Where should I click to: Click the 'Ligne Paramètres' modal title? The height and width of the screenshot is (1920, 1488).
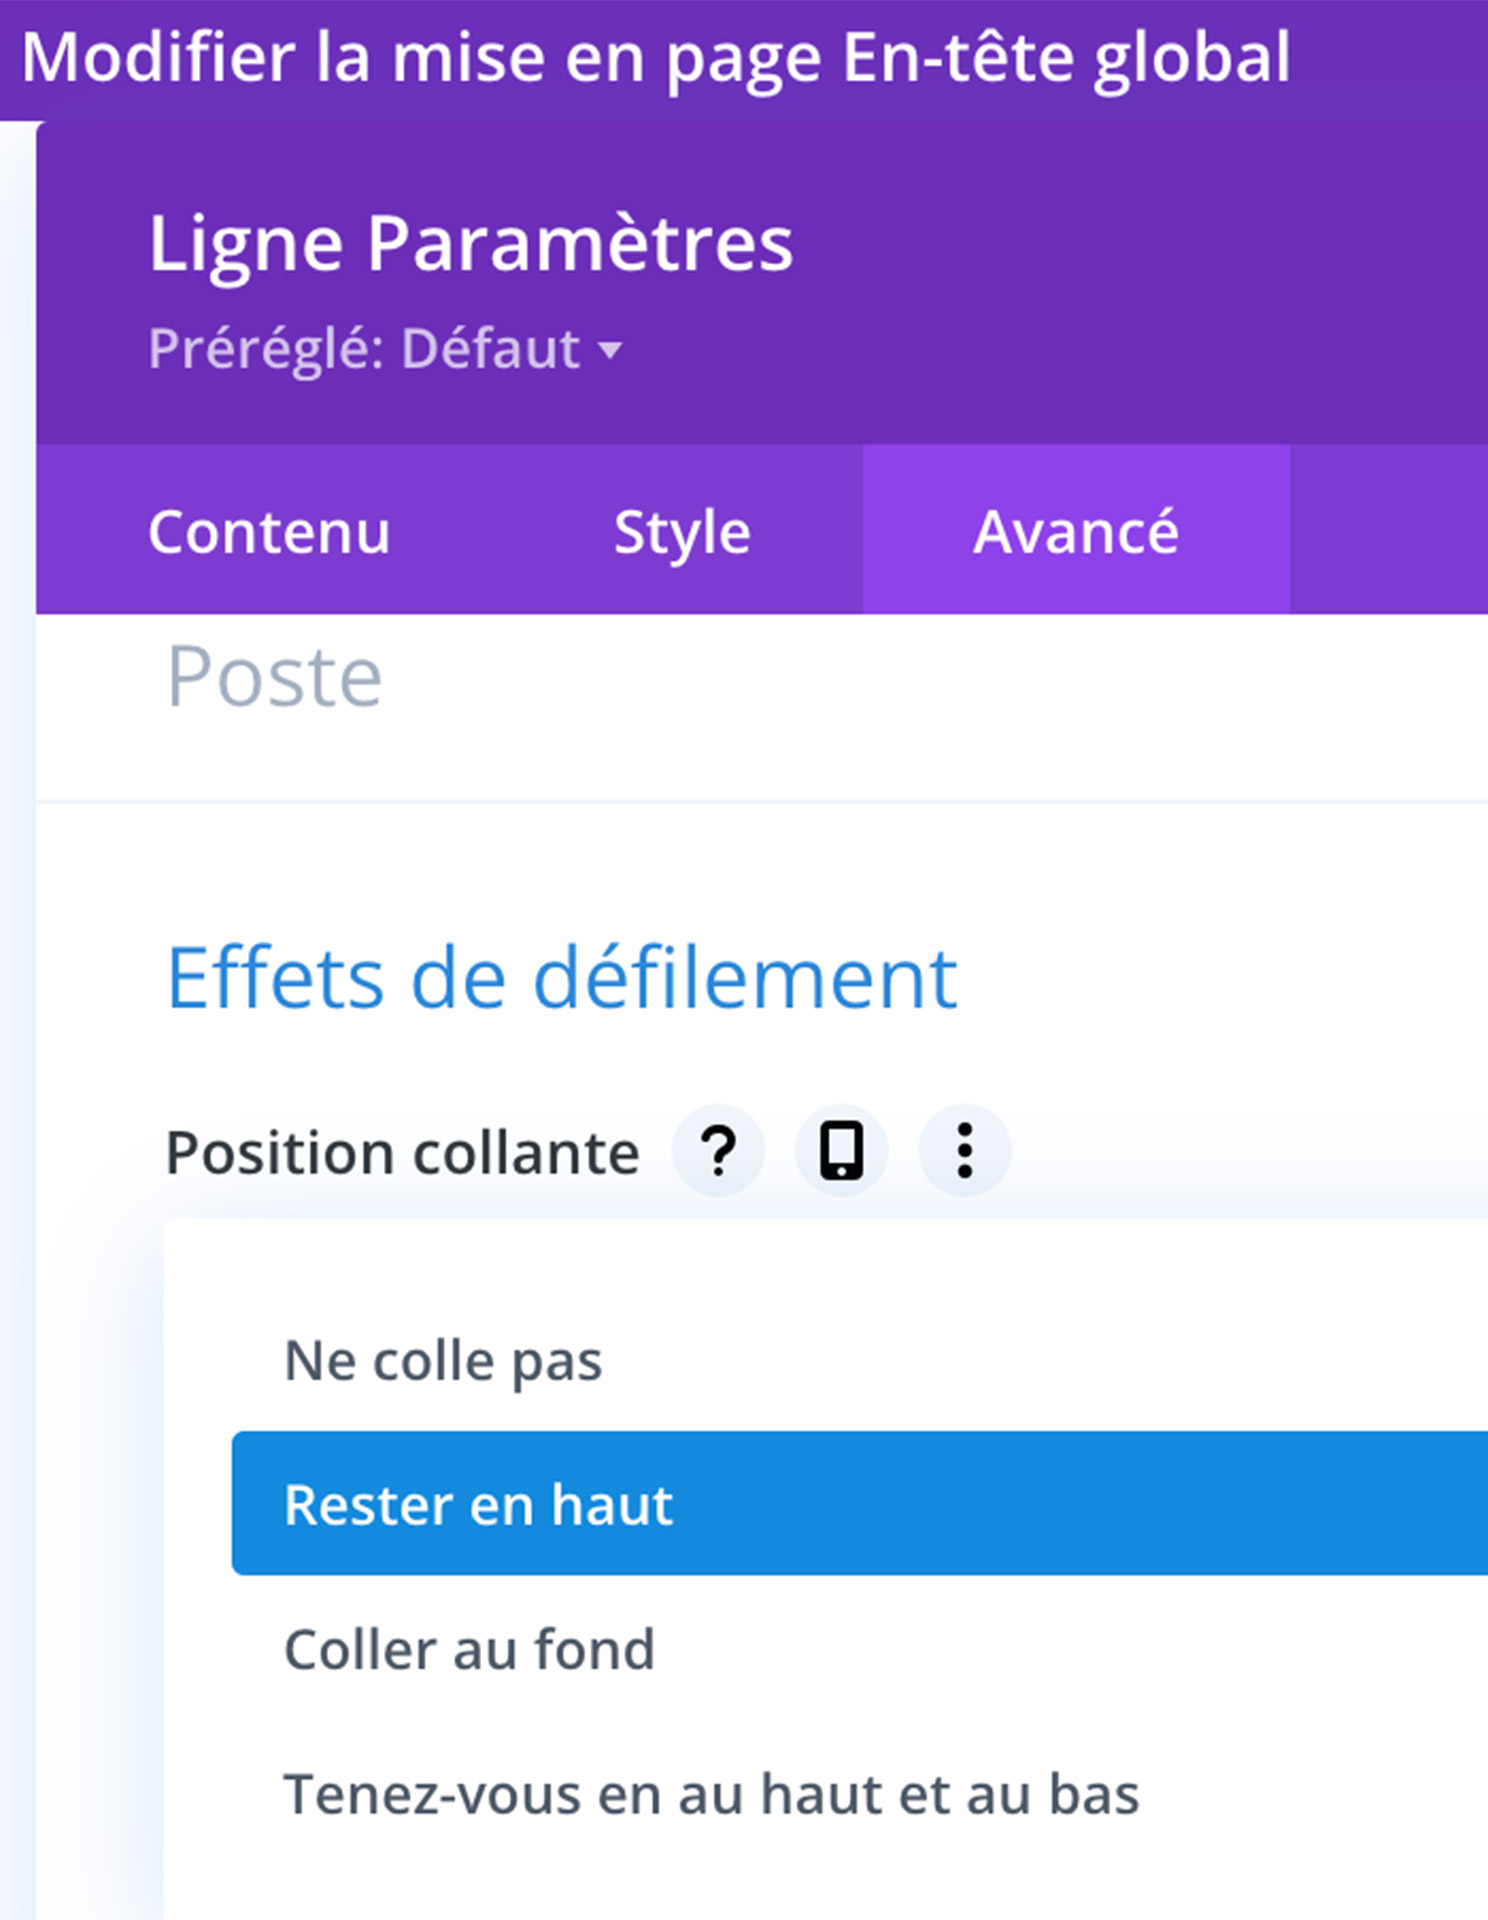point(470,243)
